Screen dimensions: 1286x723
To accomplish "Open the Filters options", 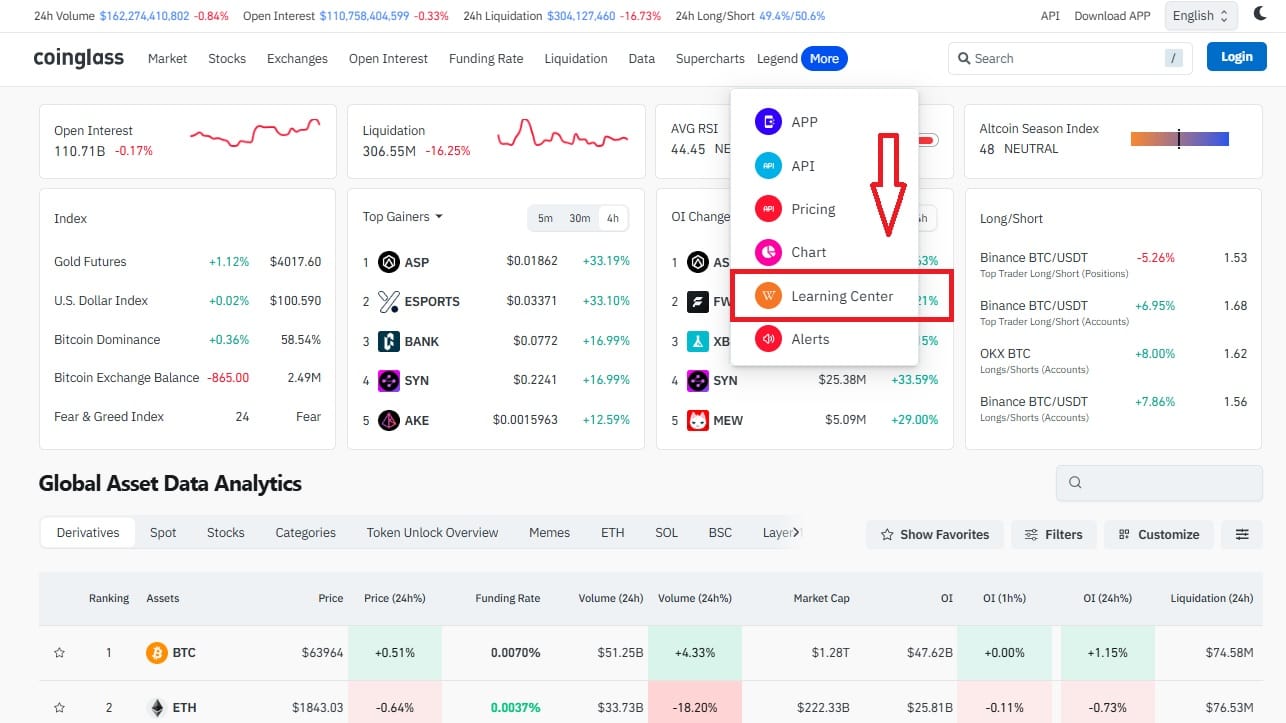I will pyautogui.click(x=1054, y=535).
